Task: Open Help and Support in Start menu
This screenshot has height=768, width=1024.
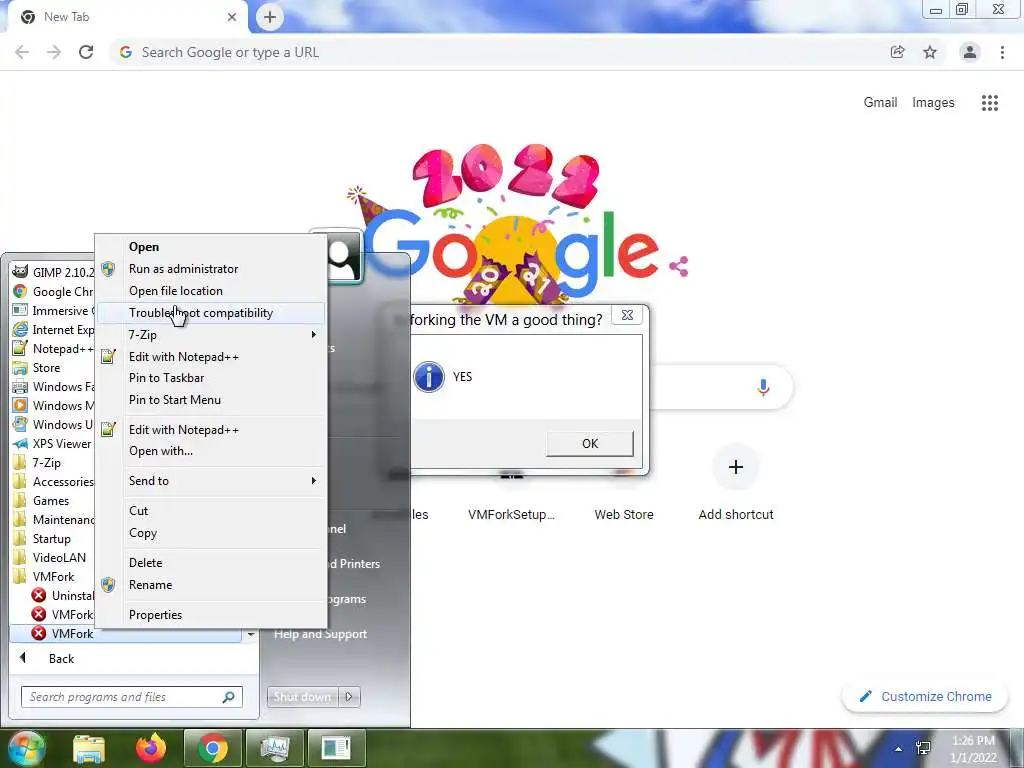Action: click(x=320, y=633)
